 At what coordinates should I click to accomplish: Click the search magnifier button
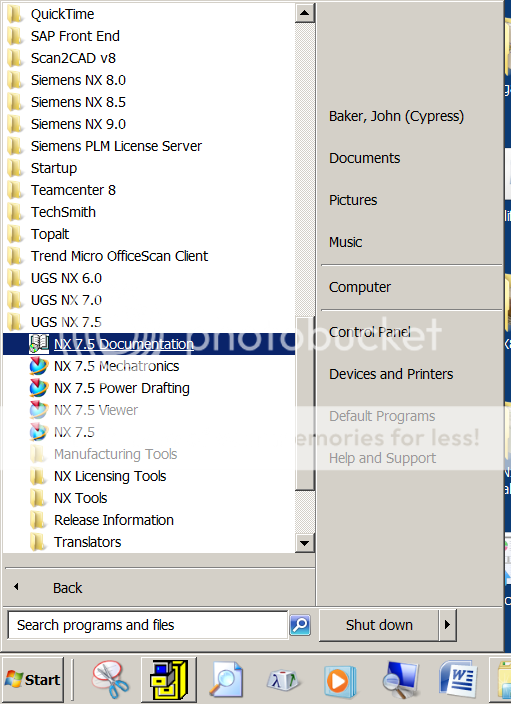coord(300,625)
